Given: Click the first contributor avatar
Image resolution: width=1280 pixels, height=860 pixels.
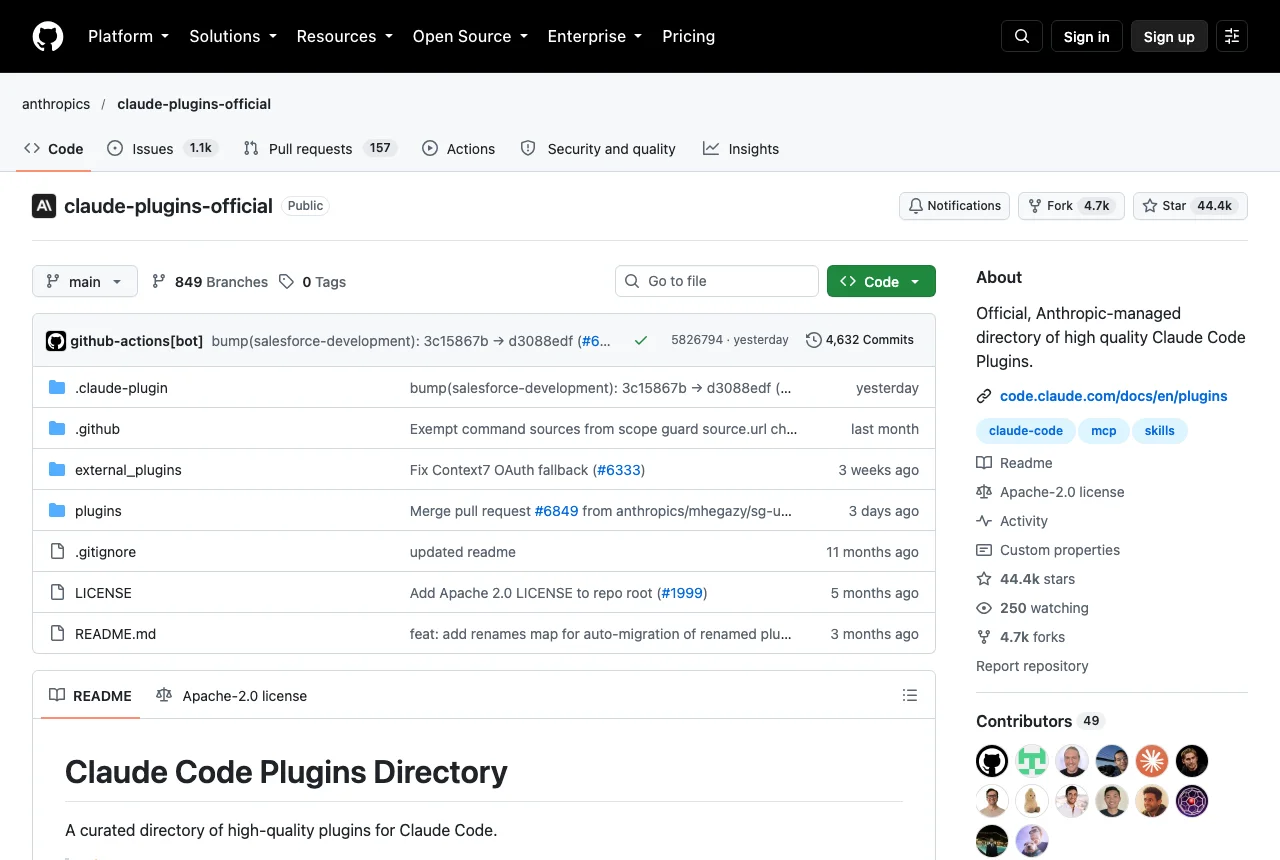Looking at the screenshot, I should tap(992, 761).
